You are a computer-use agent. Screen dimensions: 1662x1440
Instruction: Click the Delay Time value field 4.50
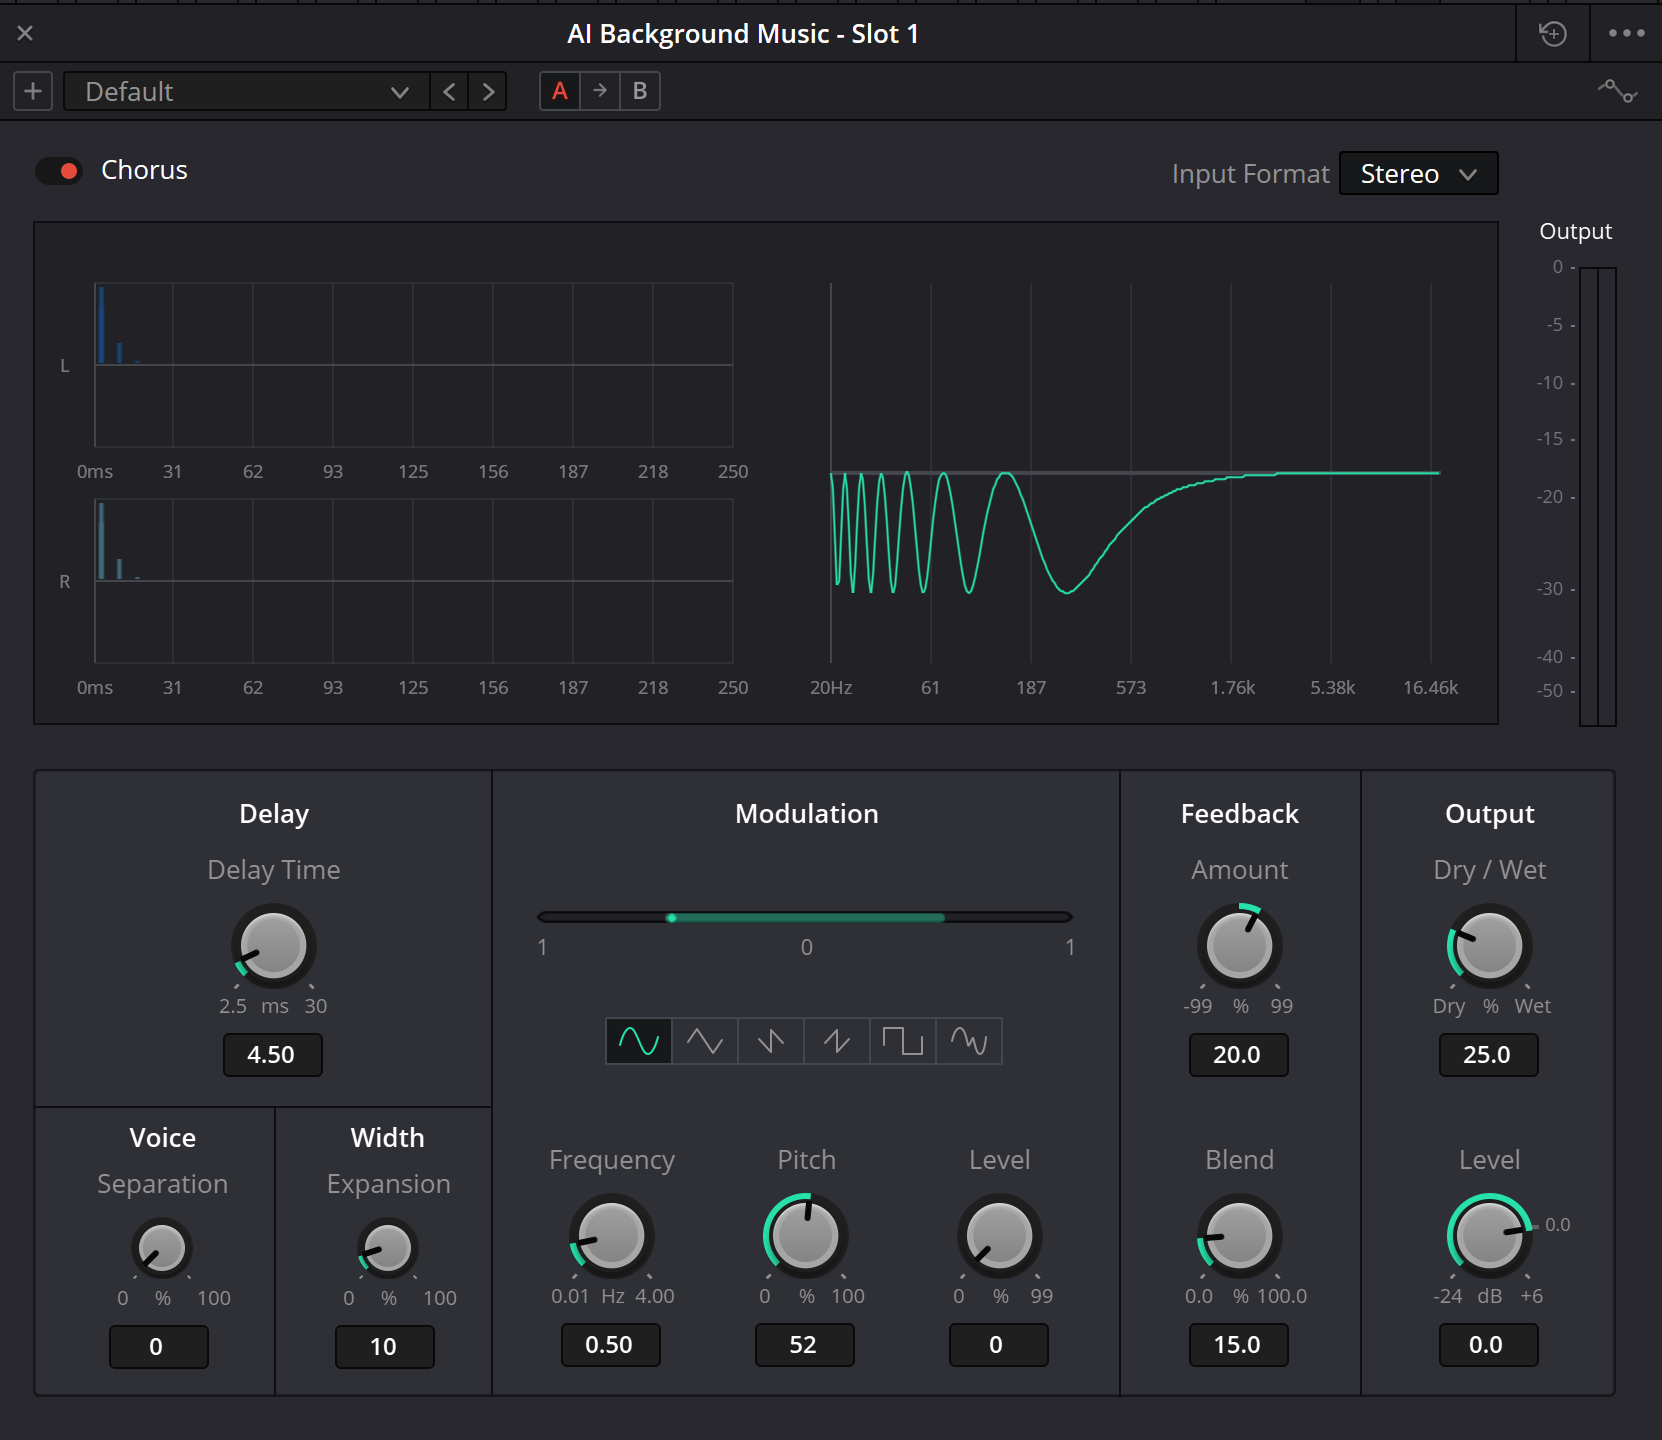(272, 1055)
